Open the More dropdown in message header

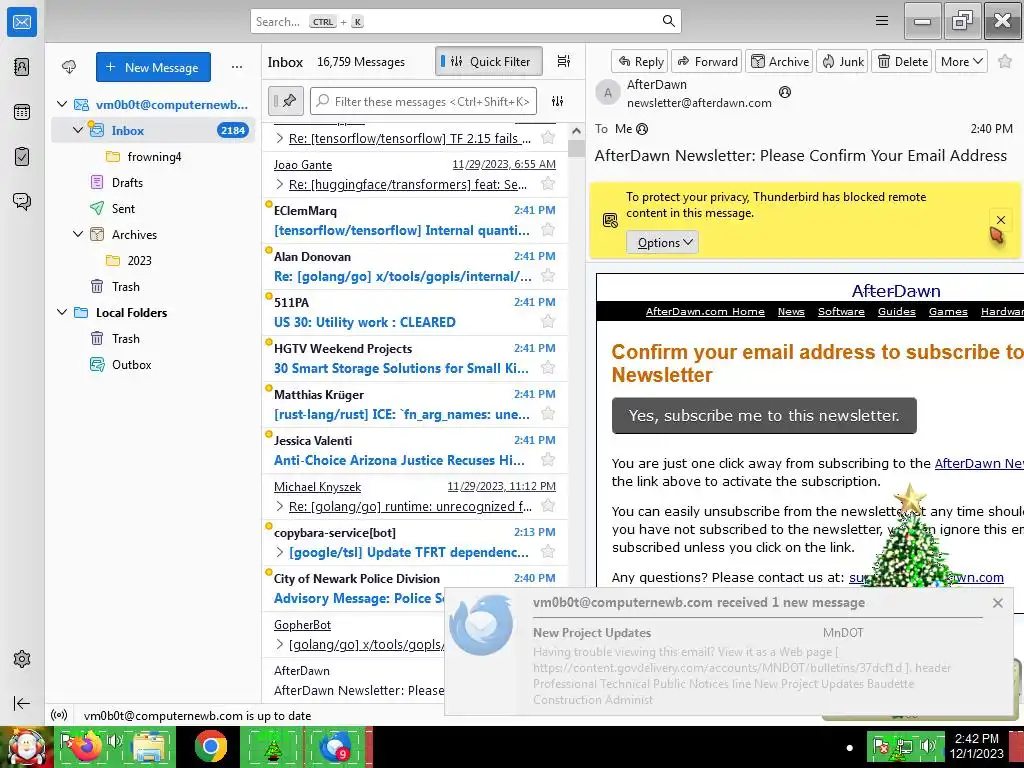coord(961,61)
